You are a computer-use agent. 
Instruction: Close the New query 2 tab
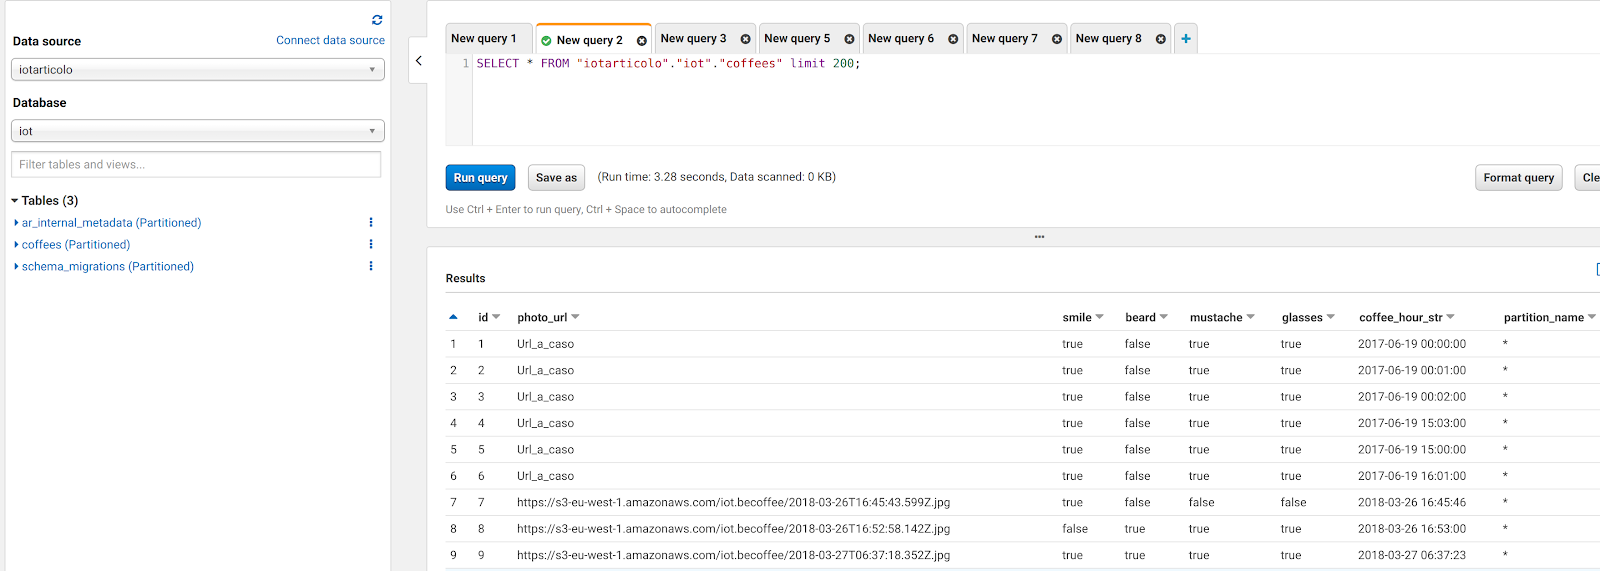pyautogui.click(x=641, y=41)
